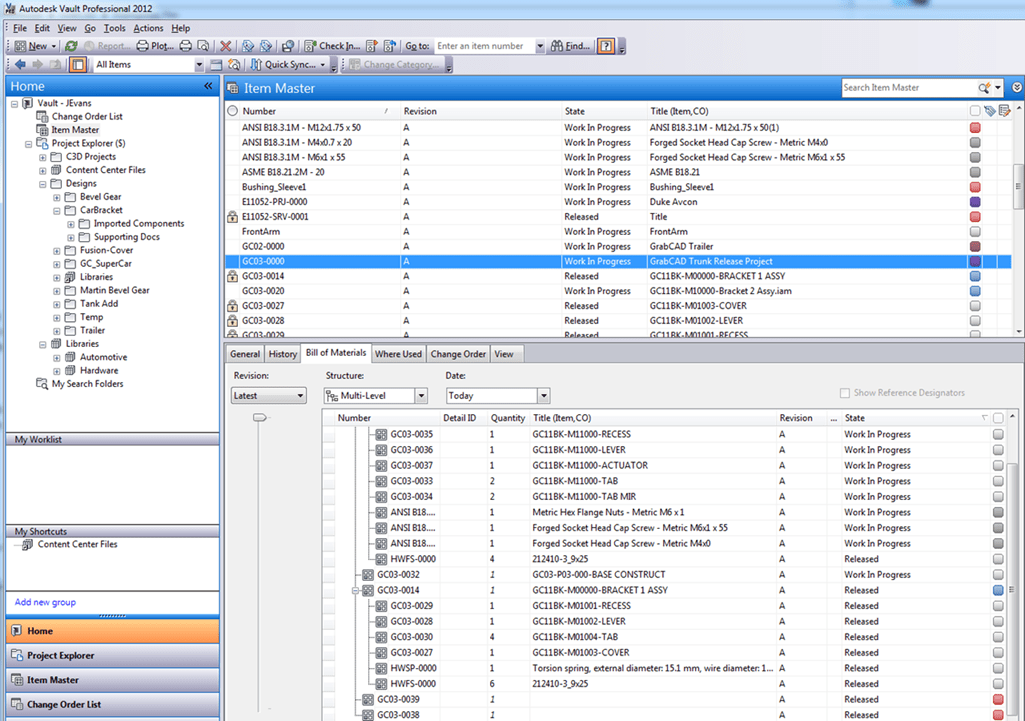Screen dimensions: 1025x721
Task: Click the Help question mark icon
Action: 606,46
